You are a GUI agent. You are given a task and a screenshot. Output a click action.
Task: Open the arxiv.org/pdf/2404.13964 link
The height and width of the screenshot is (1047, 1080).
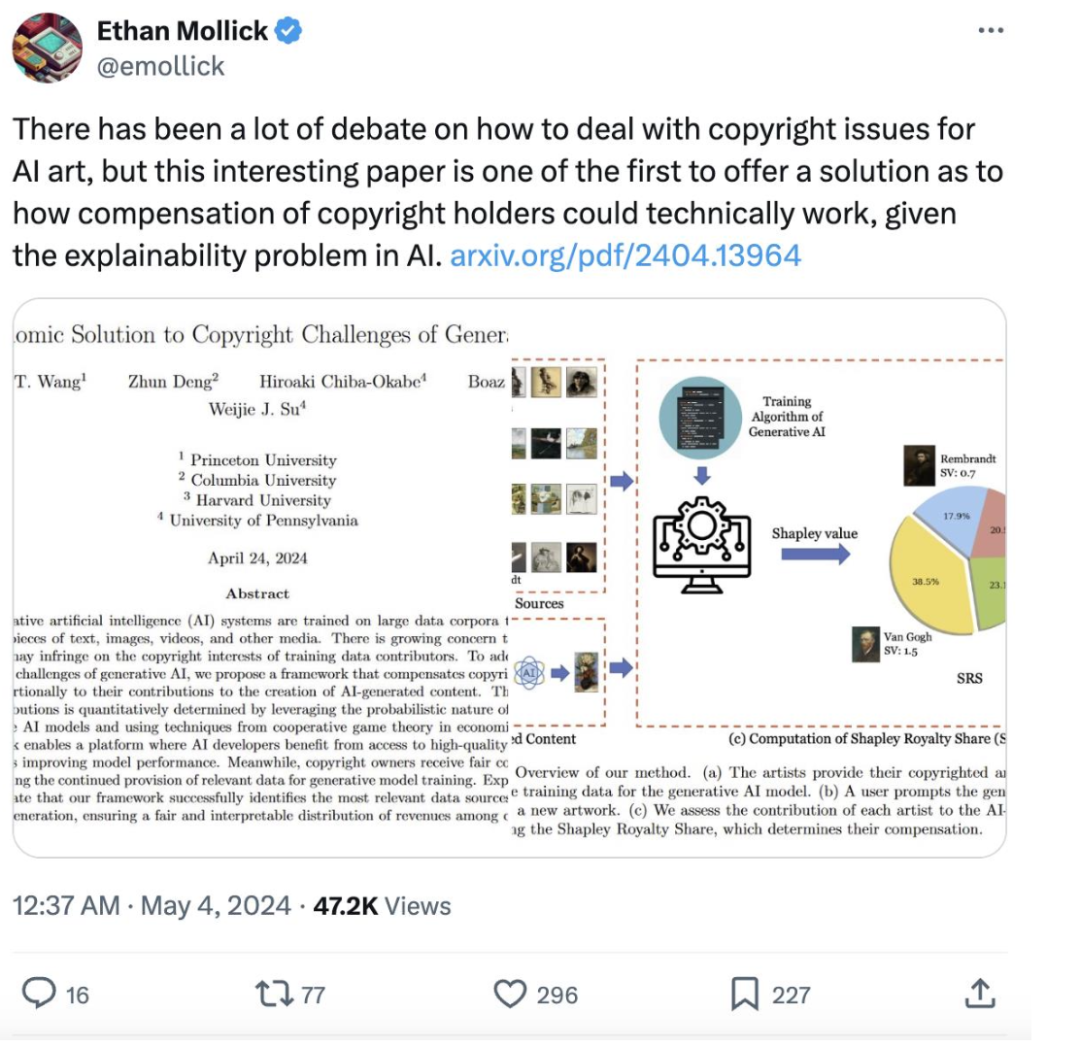click(625, 256)
